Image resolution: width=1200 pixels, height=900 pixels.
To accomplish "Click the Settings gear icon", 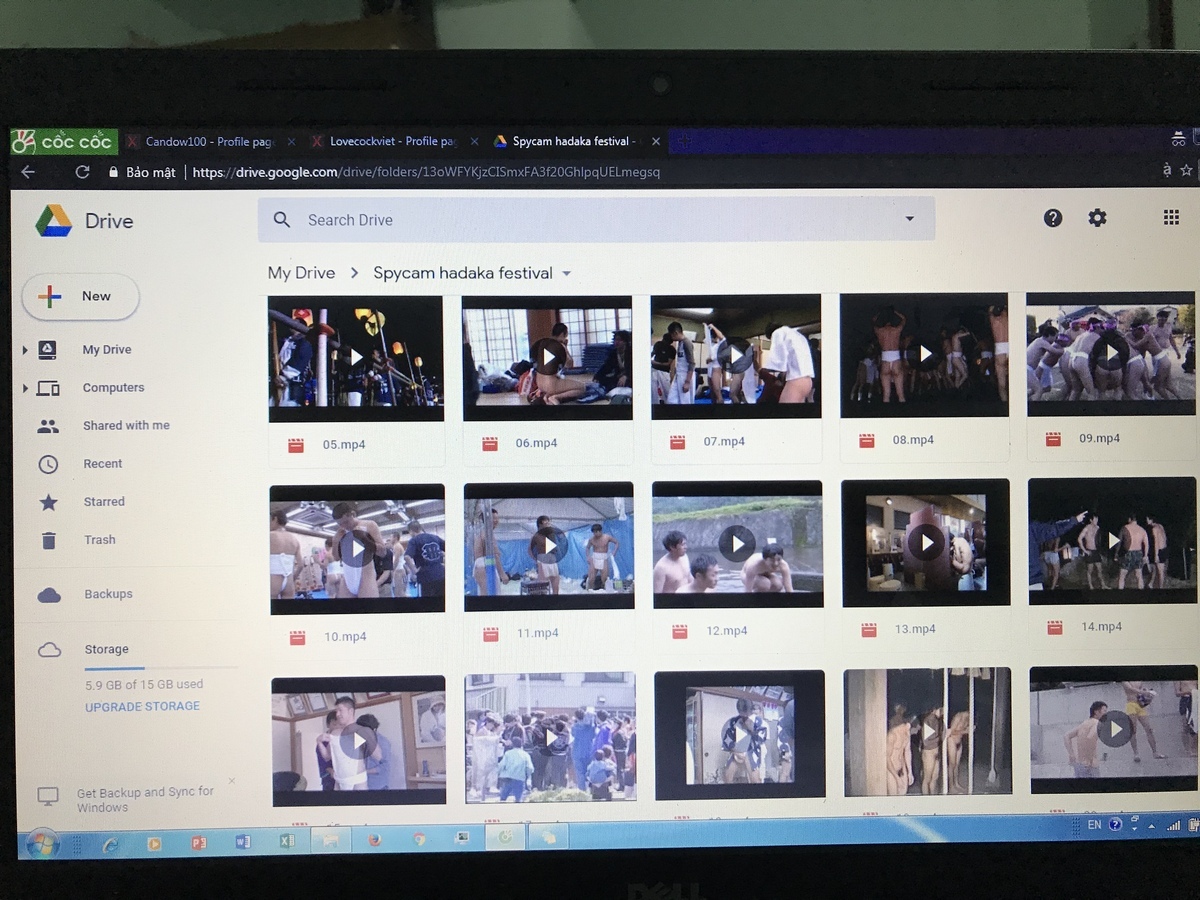I will click(1097, 218).
